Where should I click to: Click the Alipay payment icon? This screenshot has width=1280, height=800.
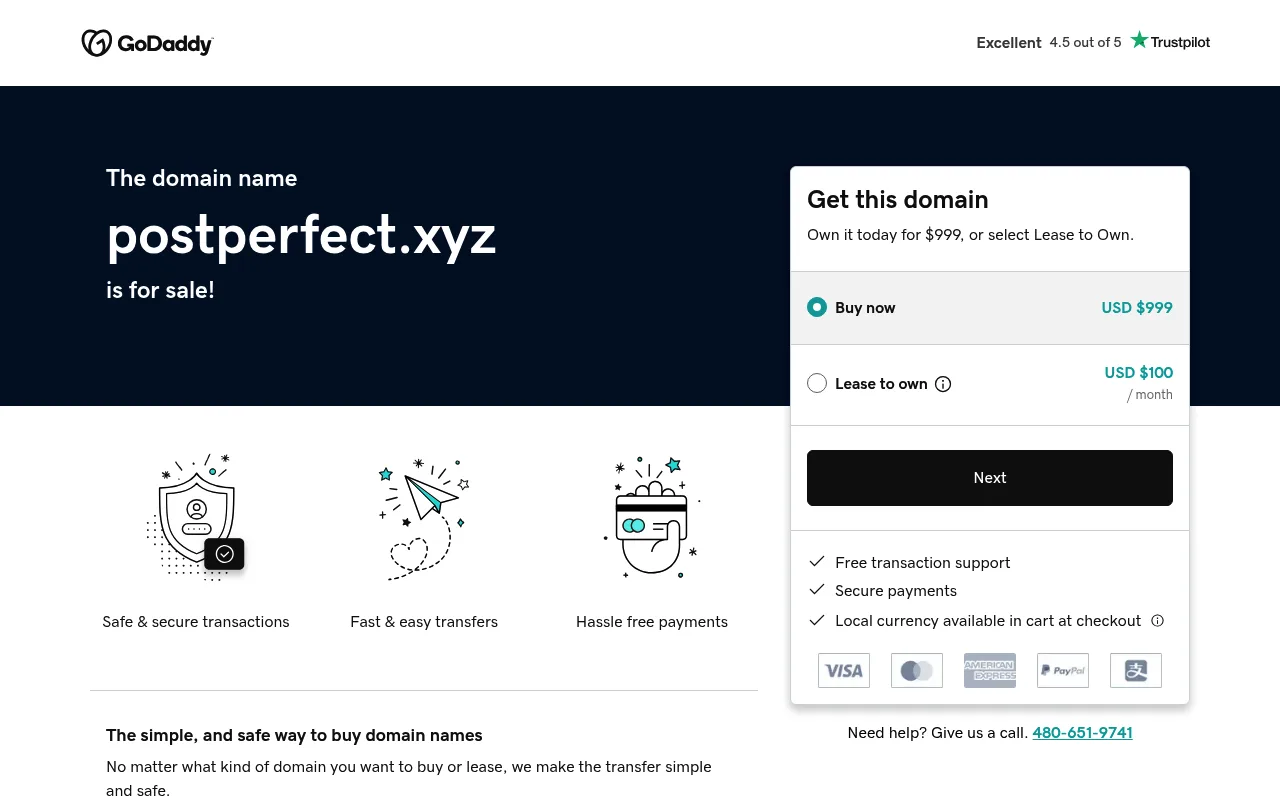coord(1136,670)
